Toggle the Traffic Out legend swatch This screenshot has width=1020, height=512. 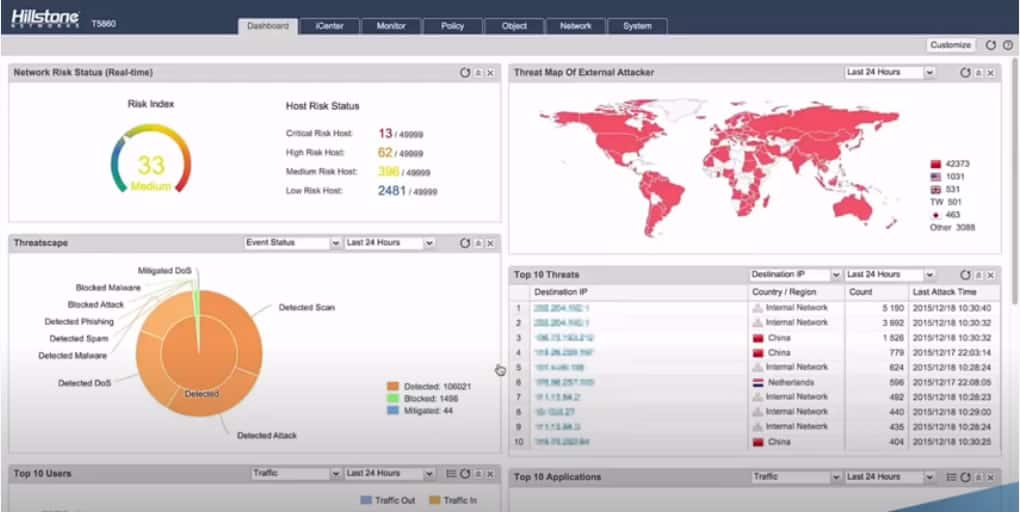pyautogui.click(x=366, y=500)
